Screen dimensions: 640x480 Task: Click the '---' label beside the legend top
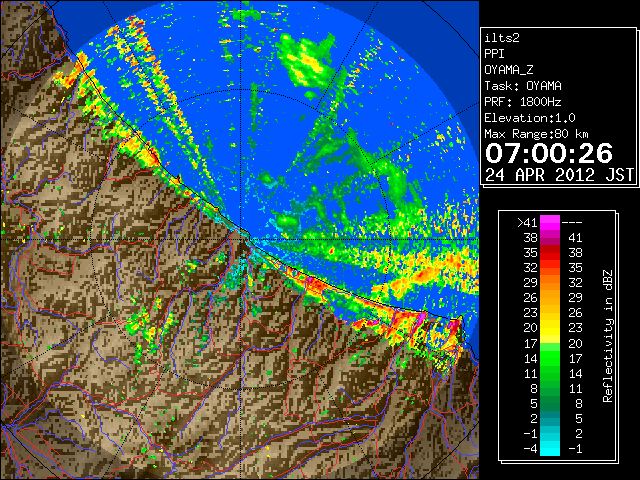[x=572, y=223]
